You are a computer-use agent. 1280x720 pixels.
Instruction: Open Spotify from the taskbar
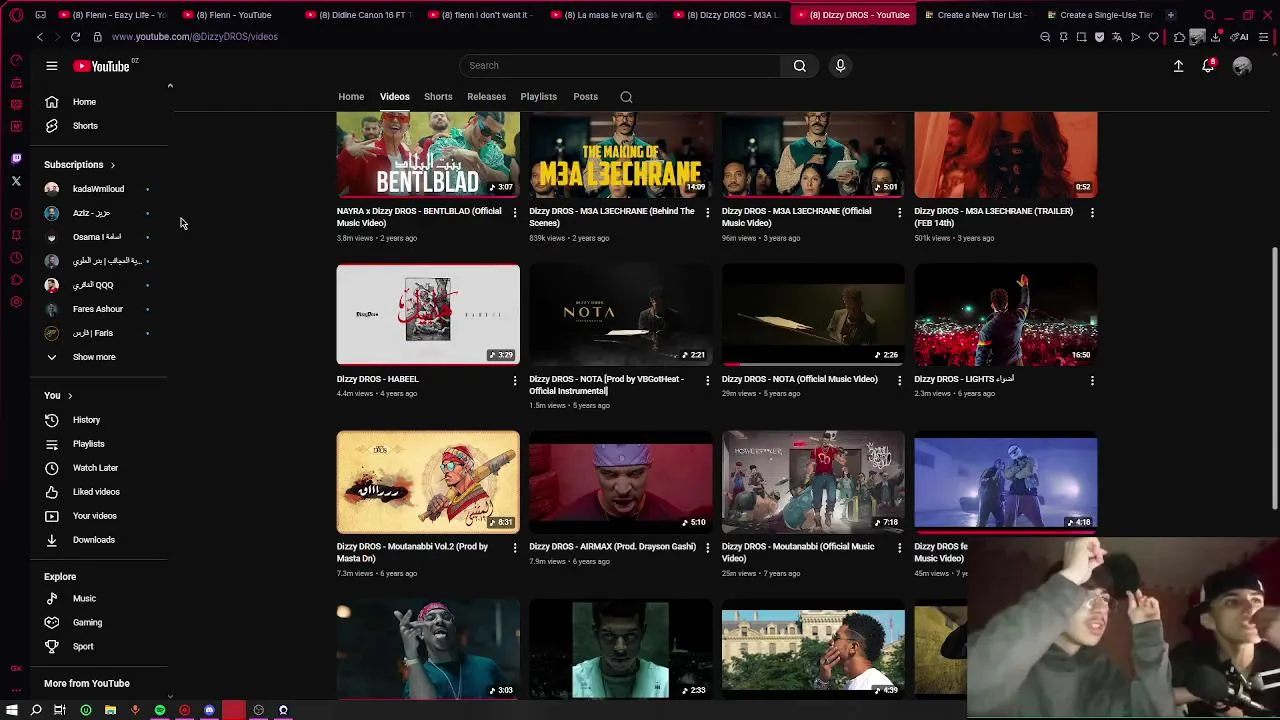click(160, 710)
